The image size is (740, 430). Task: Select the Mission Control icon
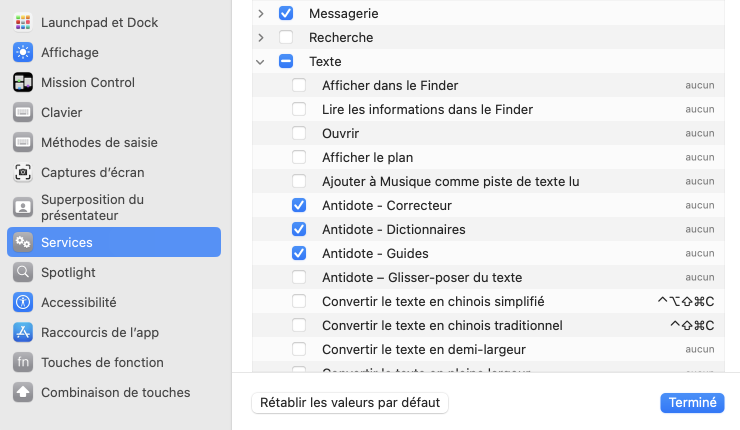tap(23, 82)
